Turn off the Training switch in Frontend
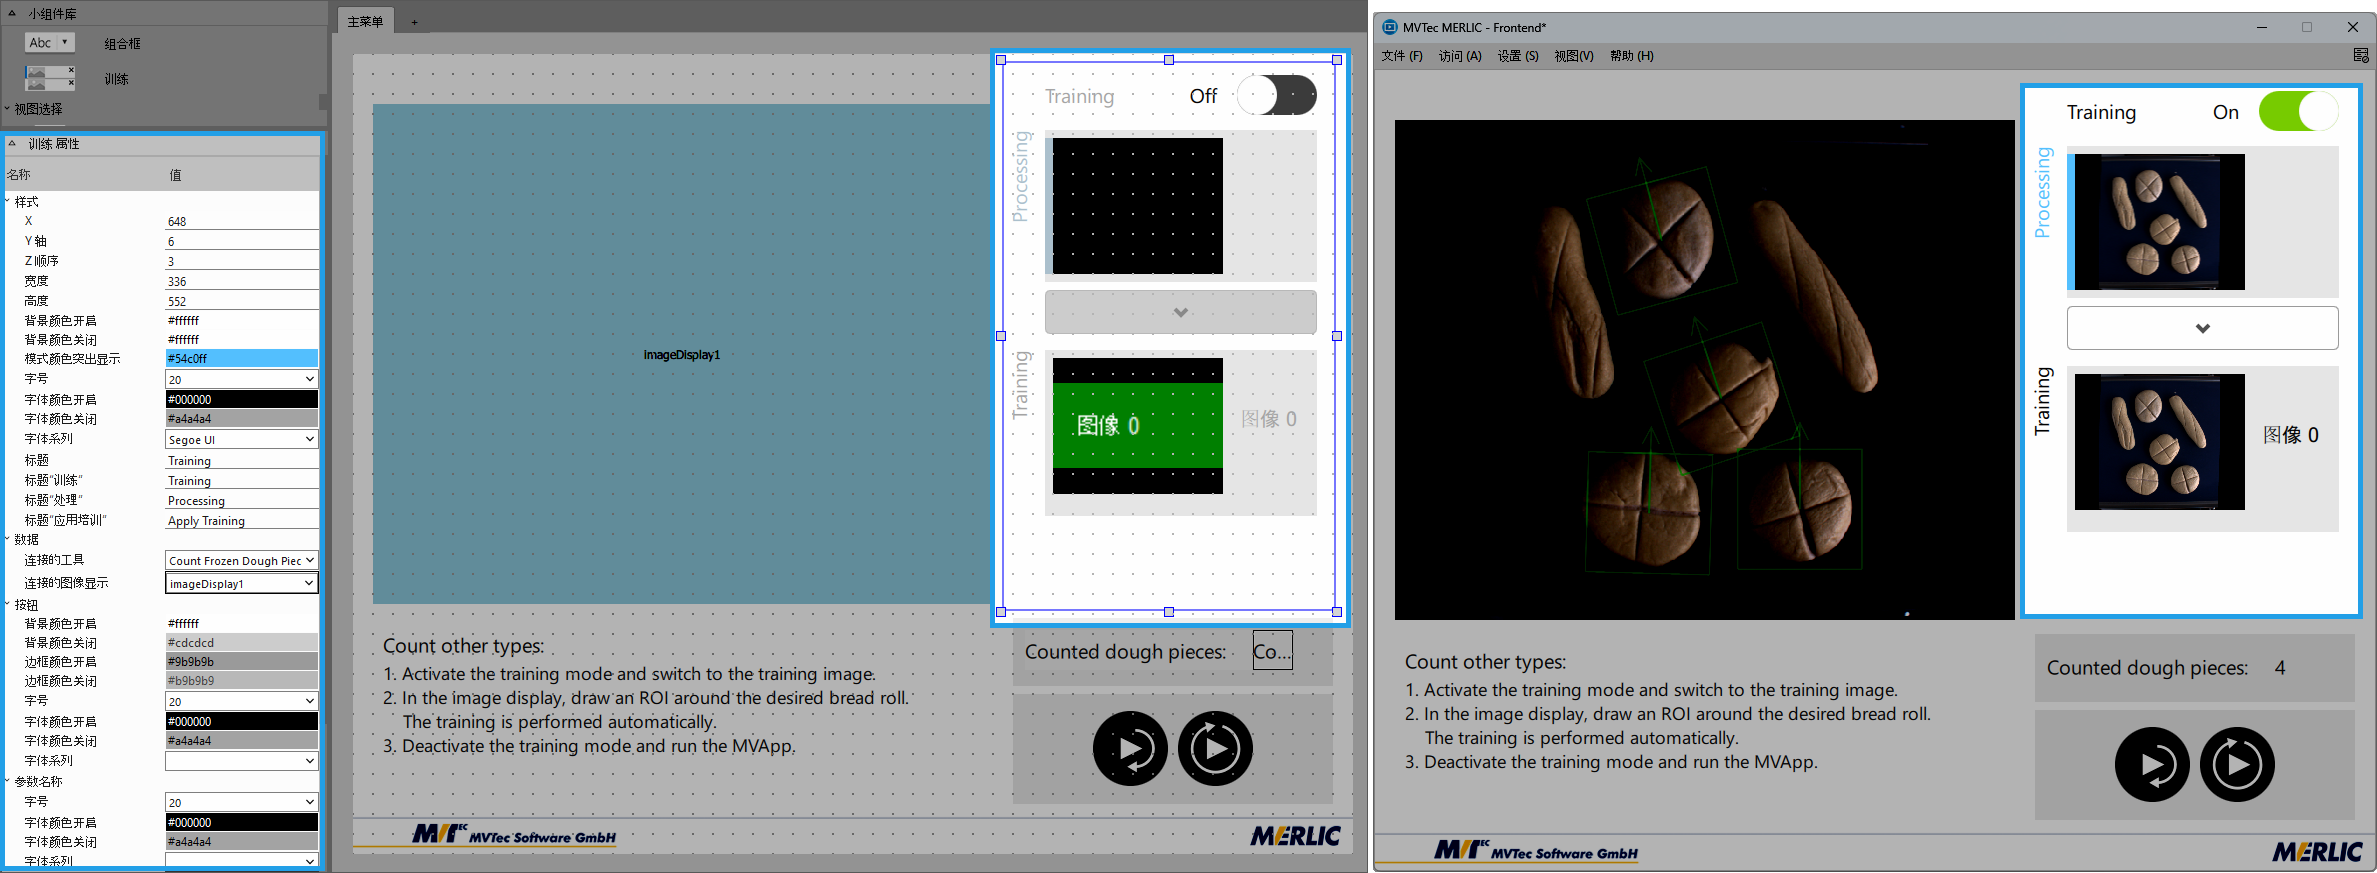This screenshot has height=873, width=2377. pos(2297,112)
